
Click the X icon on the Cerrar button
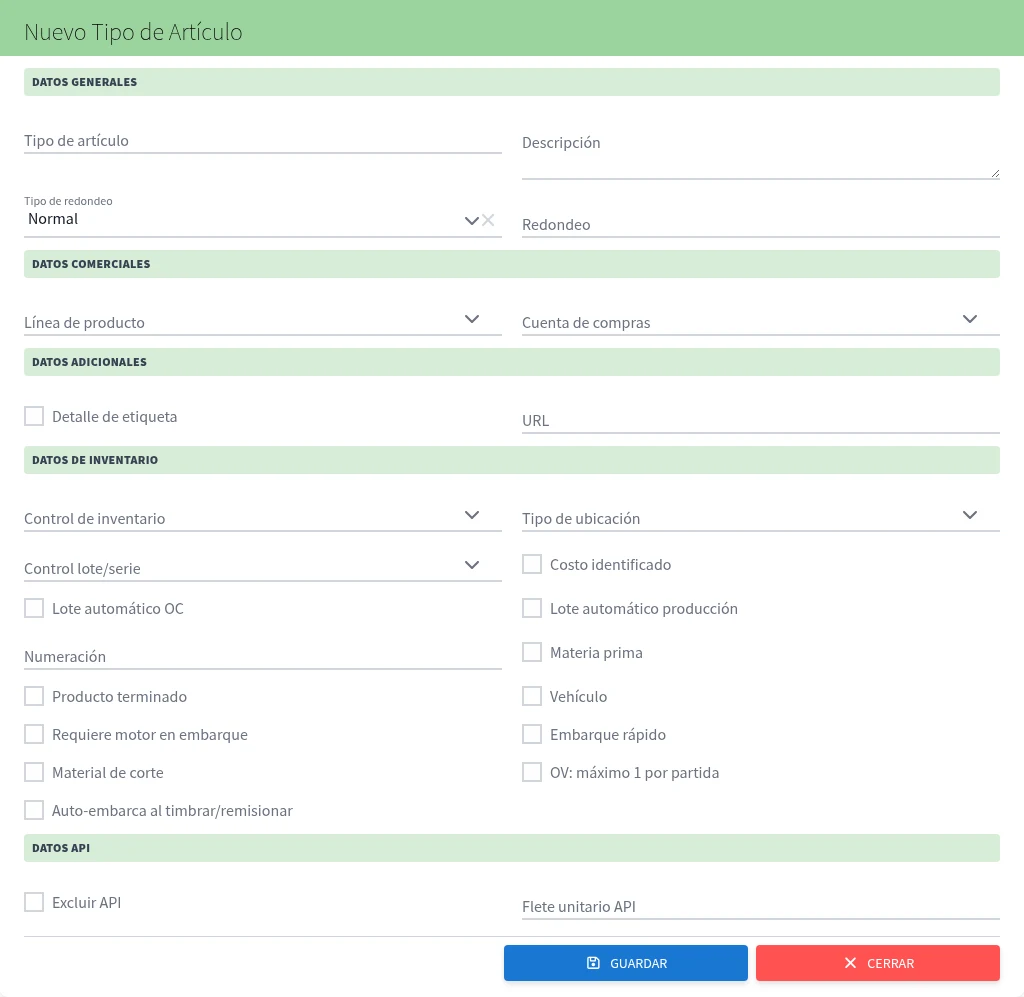coord(850,963)
